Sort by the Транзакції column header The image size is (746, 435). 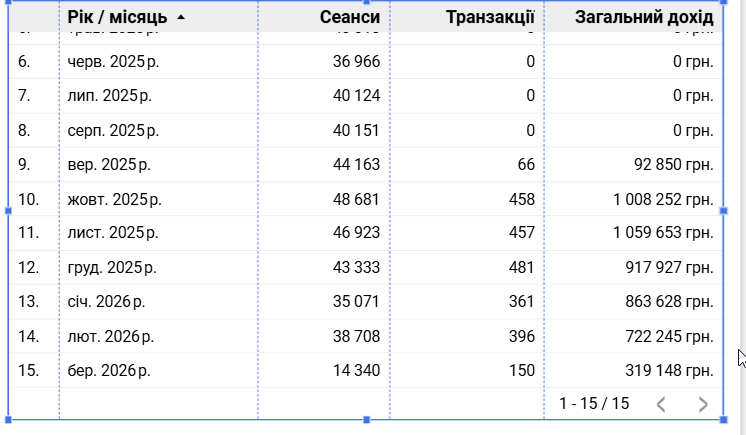click(490, 18)
